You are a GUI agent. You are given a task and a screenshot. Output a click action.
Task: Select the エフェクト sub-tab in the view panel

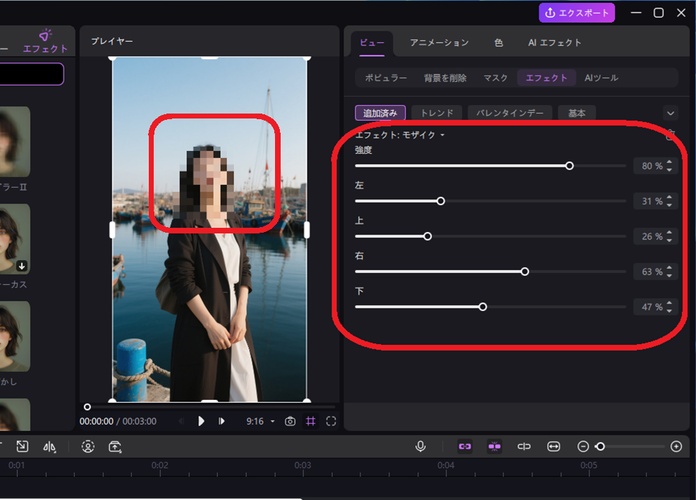click(x=546, y=78)
